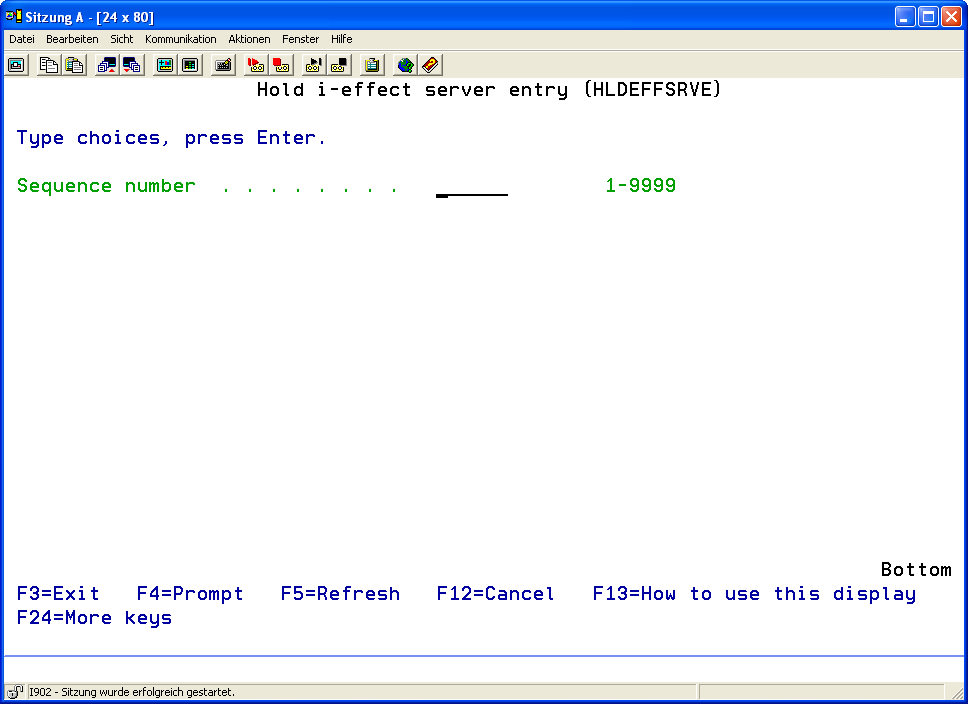968x704 pixels.
Task: Click F12=Cancel function key label
Action: pos(495,594)
